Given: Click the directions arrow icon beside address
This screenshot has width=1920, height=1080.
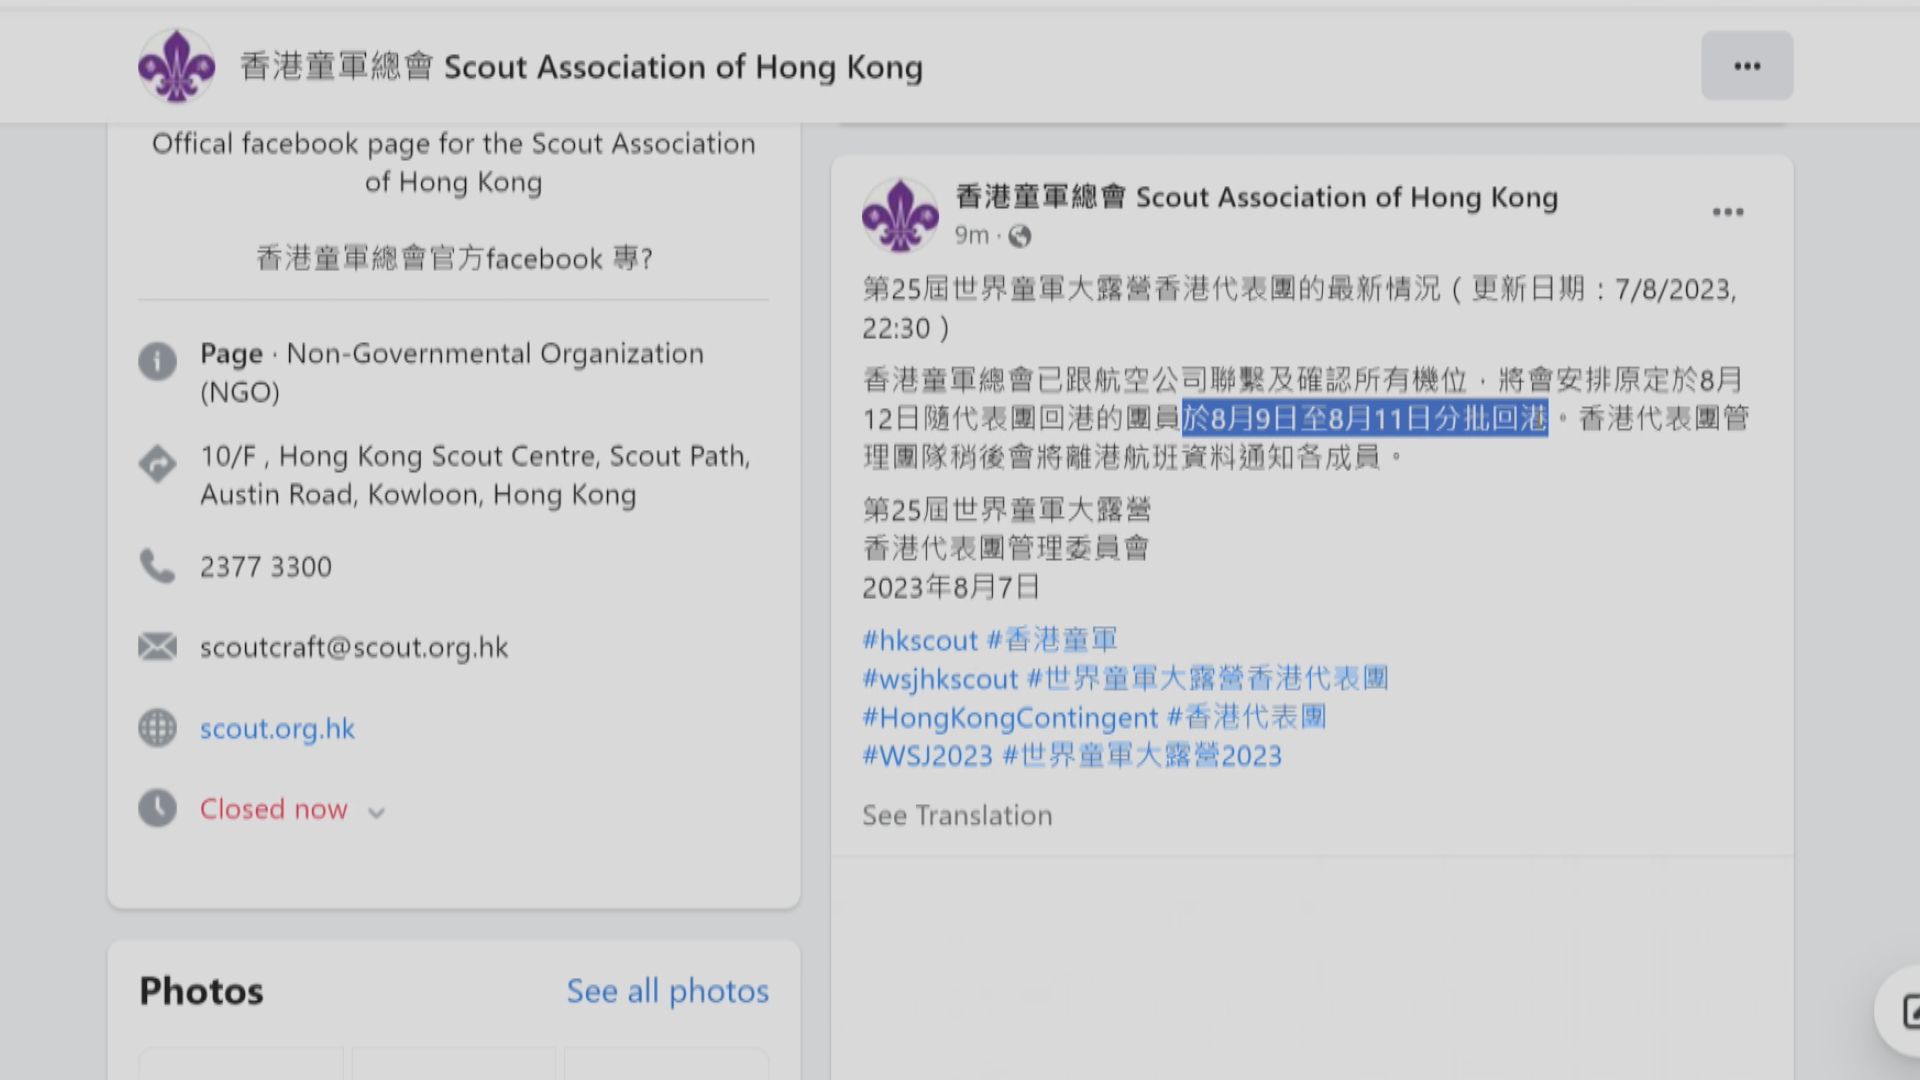Looking at the screenshot, I should tap(157, 464).
